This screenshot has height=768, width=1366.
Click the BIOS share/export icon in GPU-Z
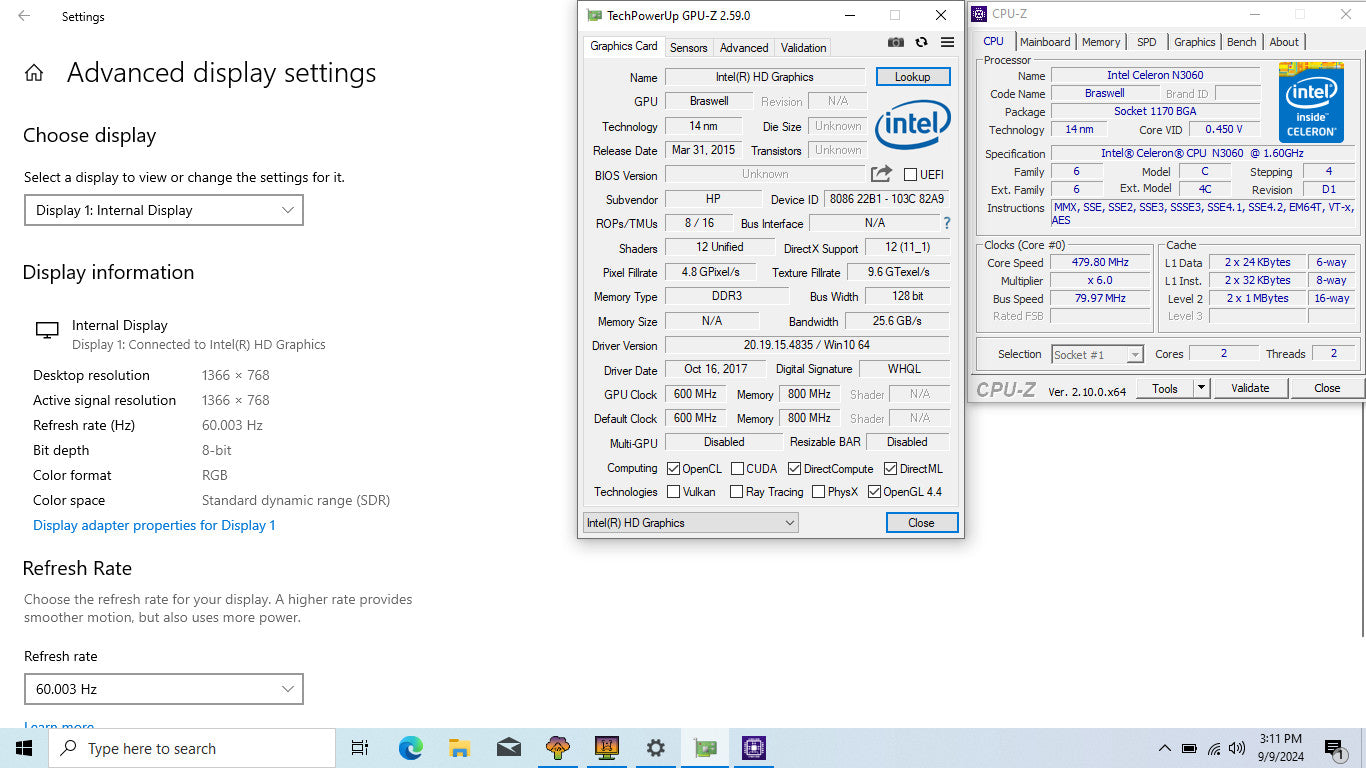coord(881,174)
